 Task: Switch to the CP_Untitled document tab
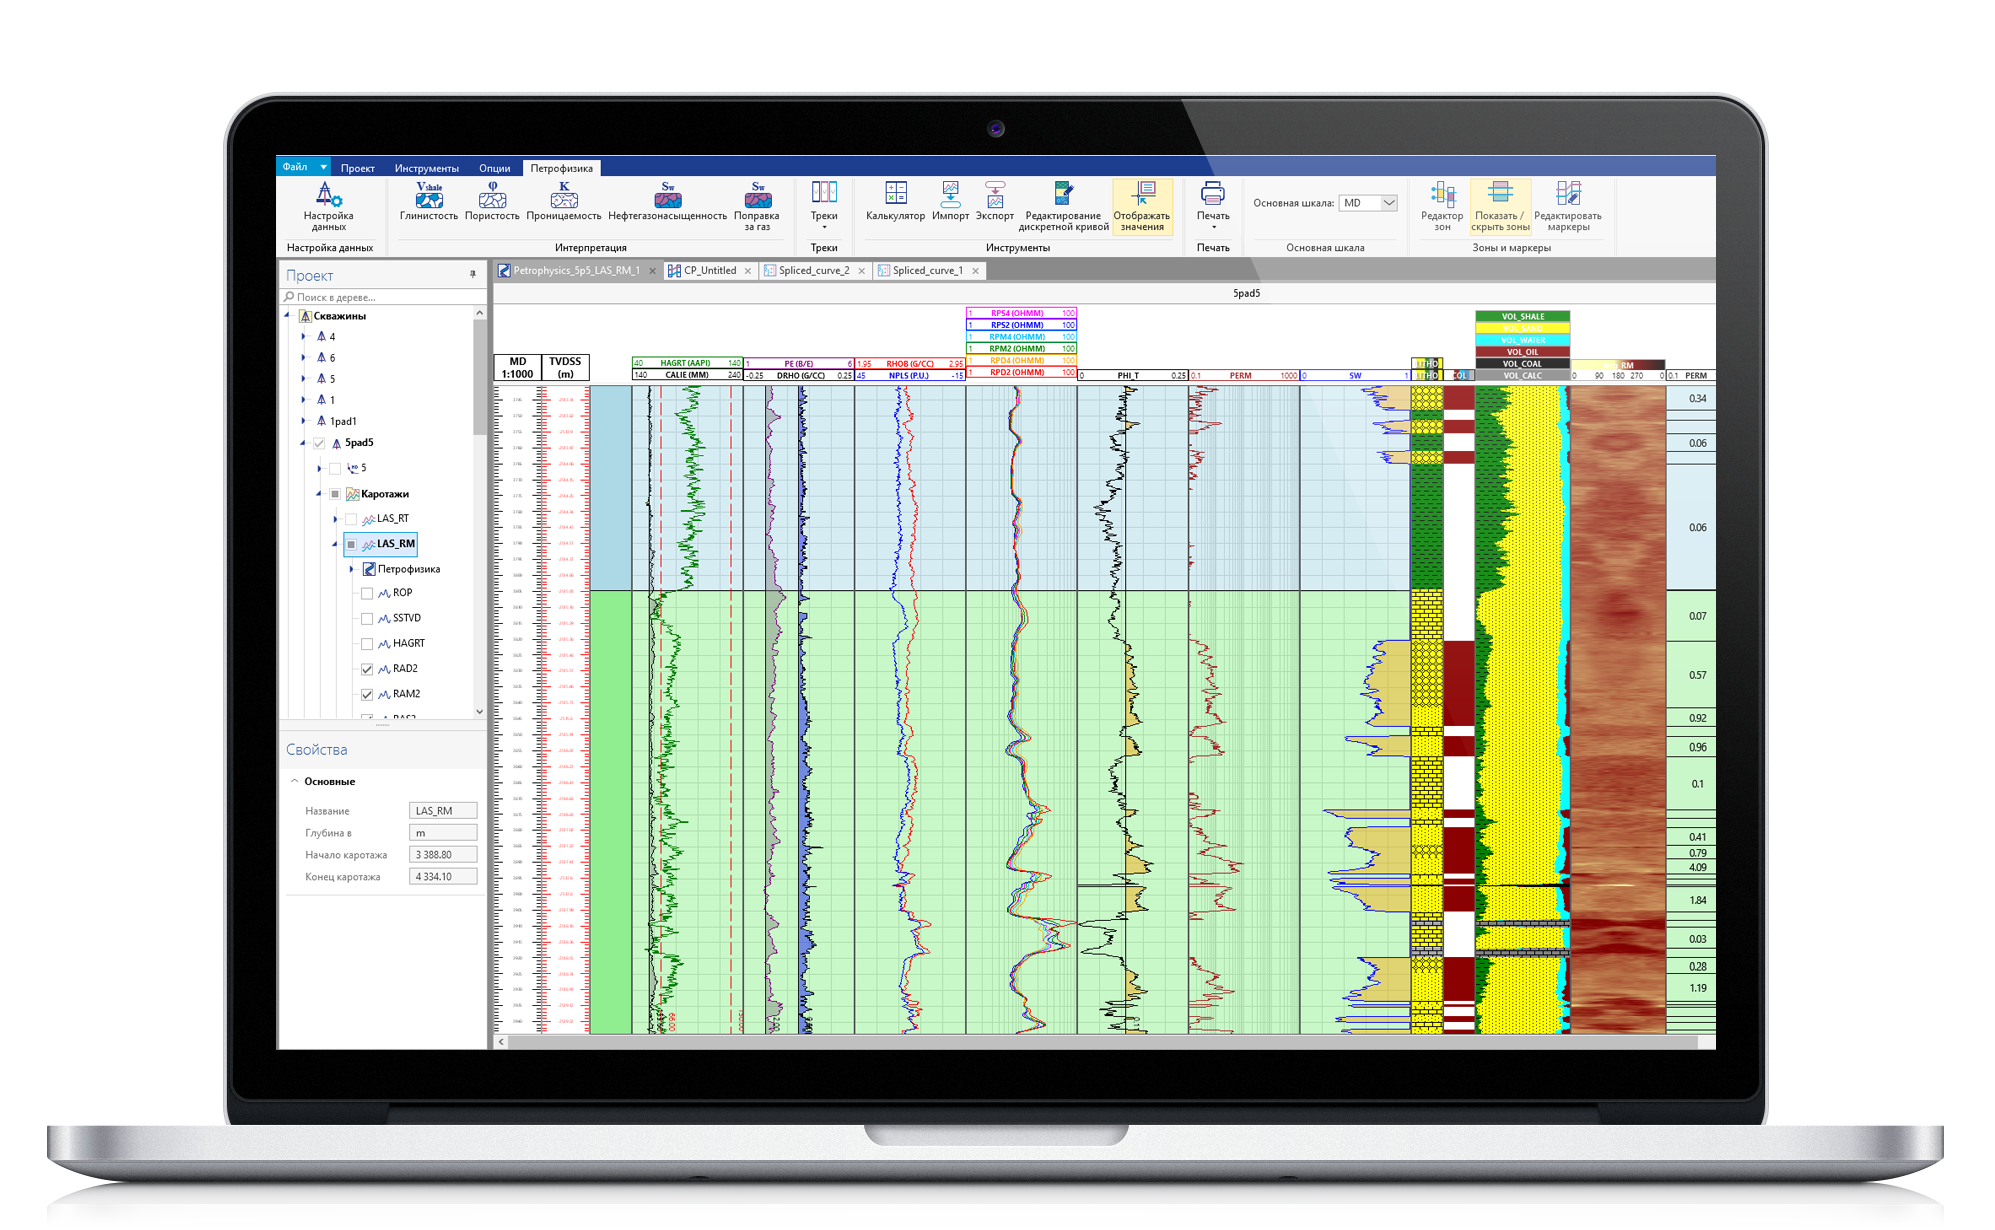point(709,270)
